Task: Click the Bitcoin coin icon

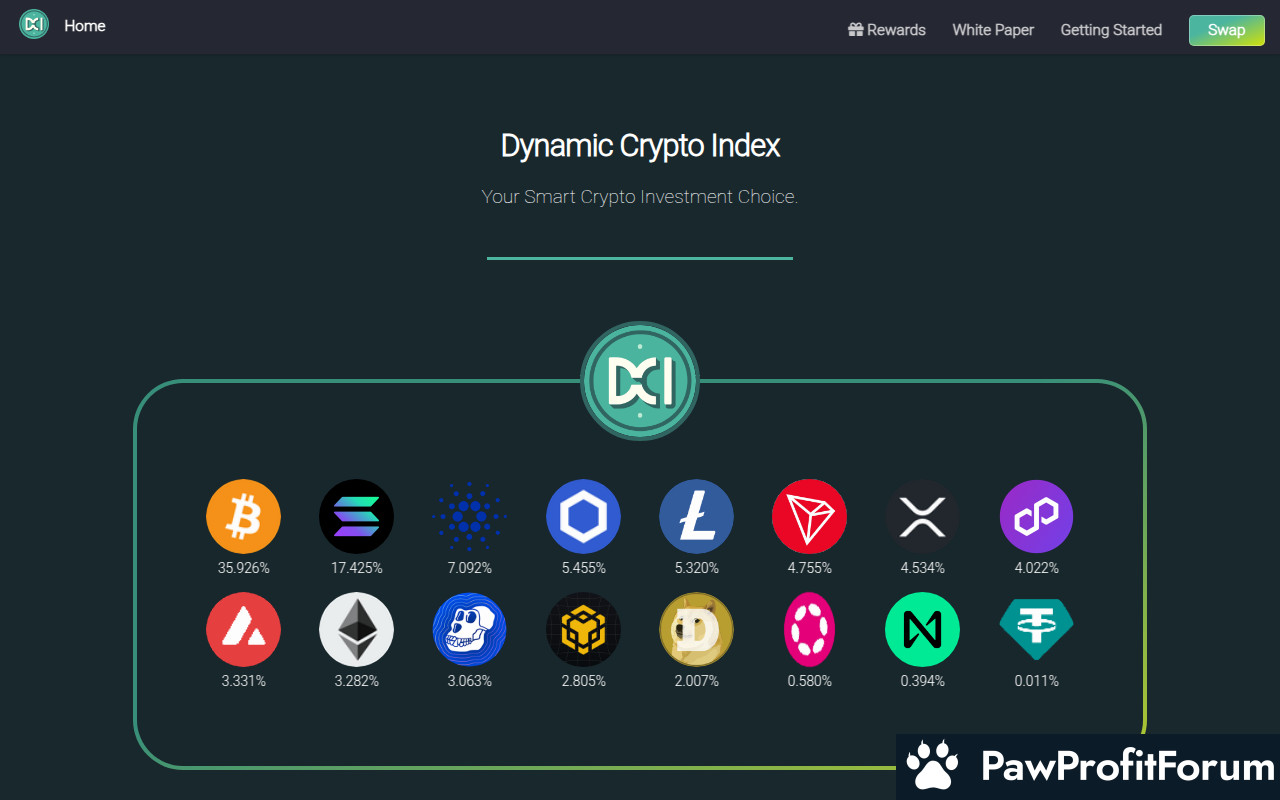Action: (x=243, y=517)
